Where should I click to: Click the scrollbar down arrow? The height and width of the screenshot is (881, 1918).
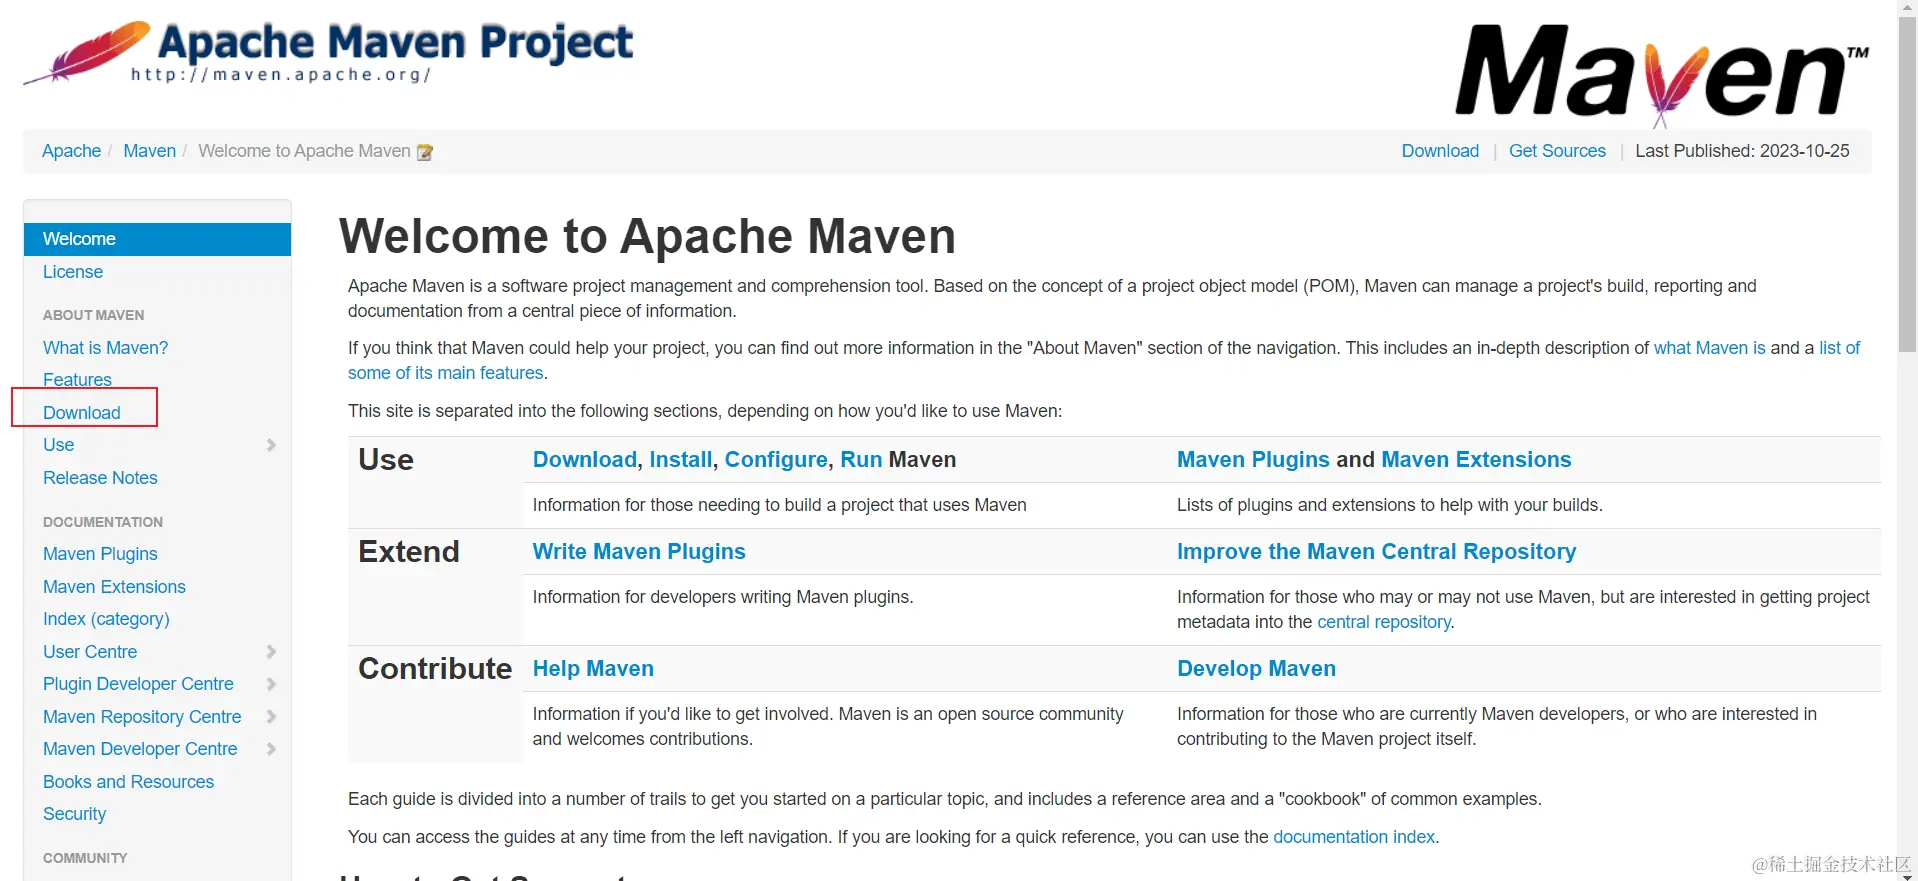point(1908,875)
